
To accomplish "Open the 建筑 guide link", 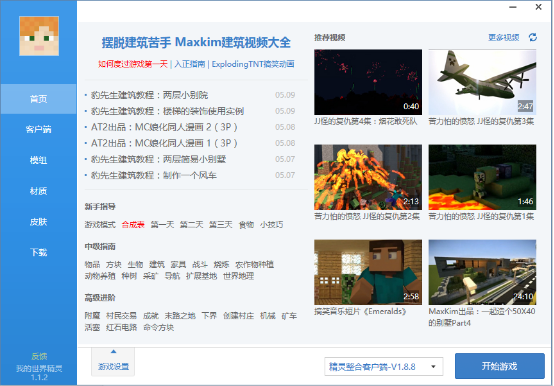I will (157, 265).
